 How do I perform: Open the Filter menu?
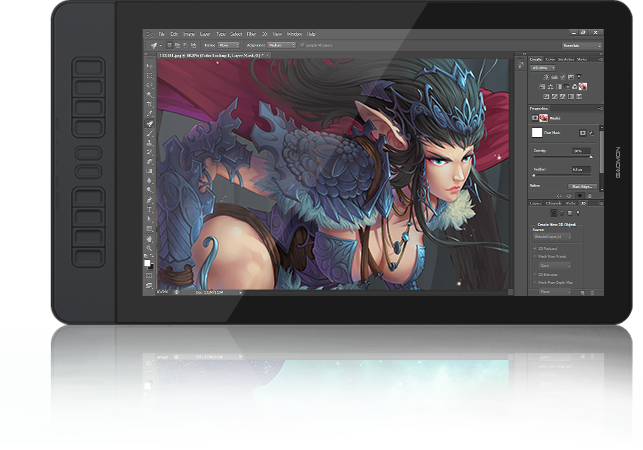click(x=249, y=34)
